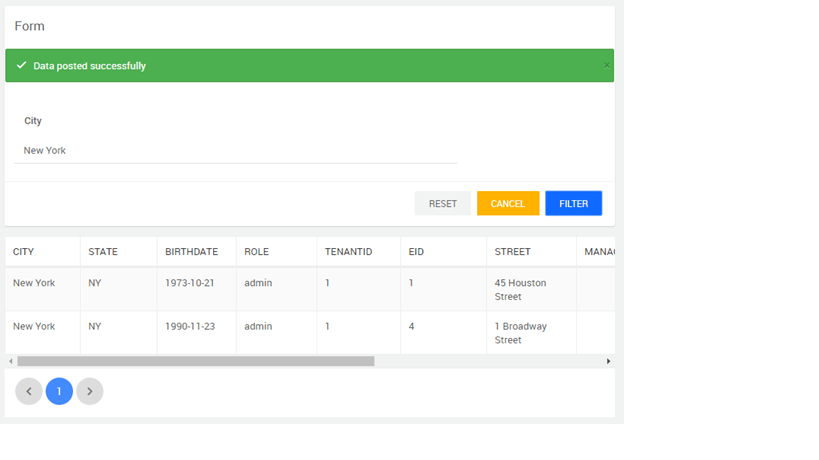
Task: Click the checkmark icon in success banner
Action: [x=21, y=66]
